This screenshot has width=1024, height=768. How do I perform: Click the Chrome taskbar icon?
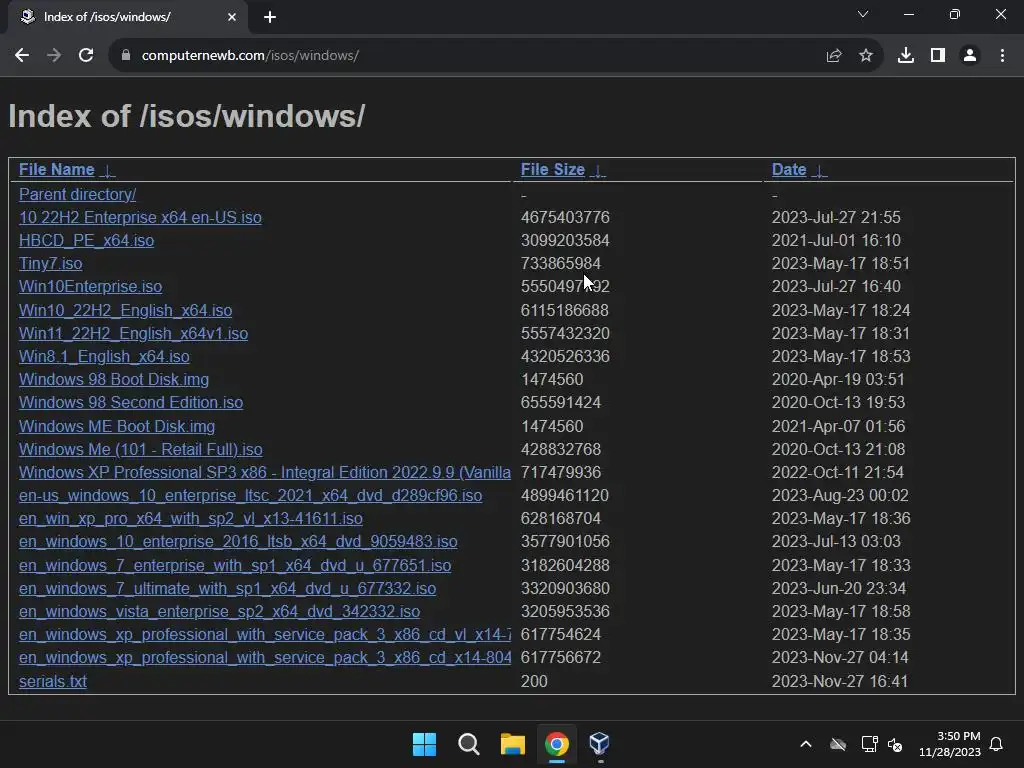tap(556, 744)
